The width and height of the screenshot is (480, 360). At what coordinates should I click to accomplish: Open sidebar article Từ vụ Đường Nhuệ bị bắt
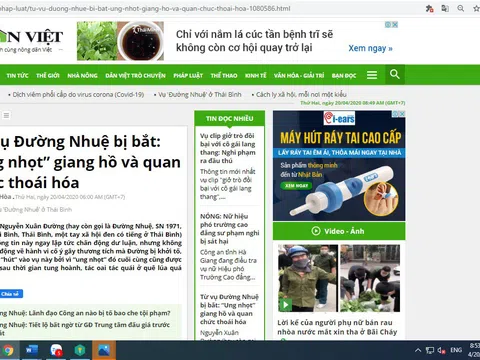coord(229,309)
